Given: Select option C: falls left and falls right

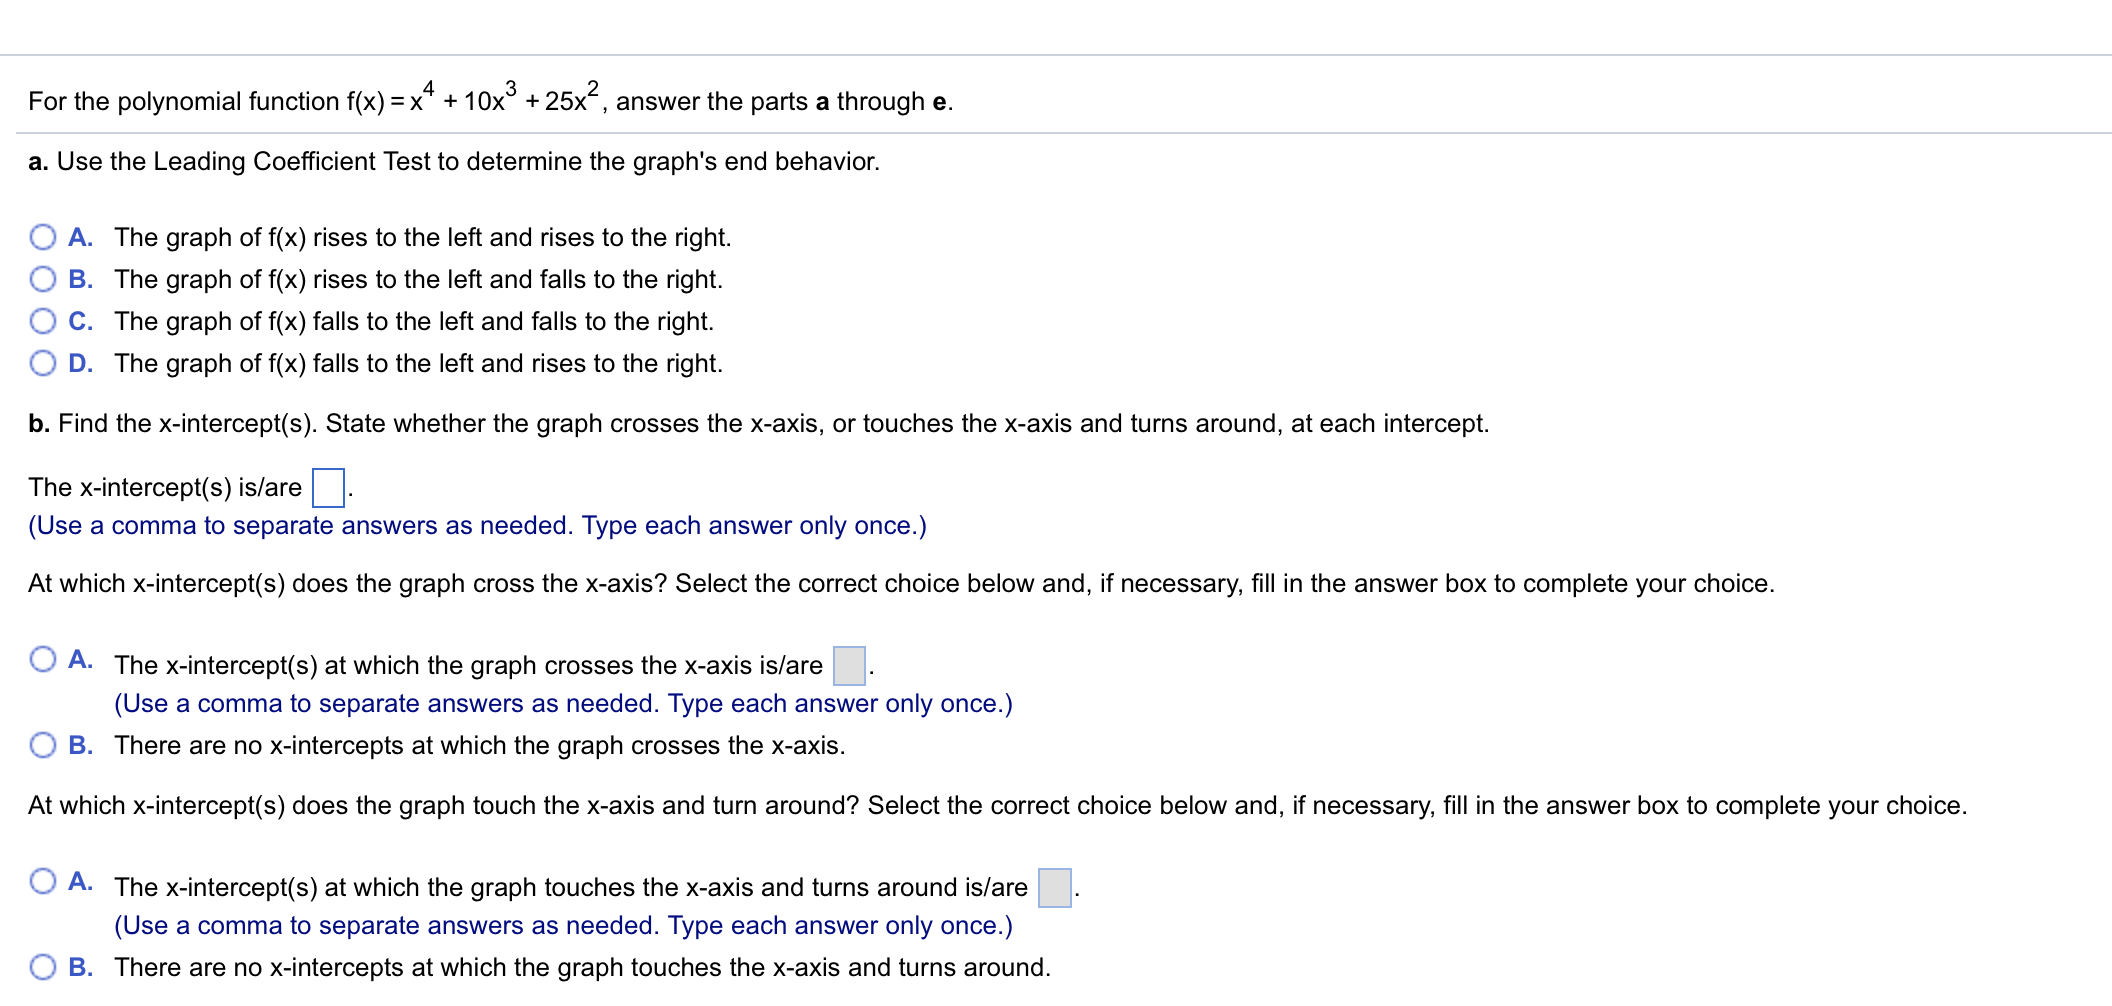Looking at the screenshot, I should [43, 321].
